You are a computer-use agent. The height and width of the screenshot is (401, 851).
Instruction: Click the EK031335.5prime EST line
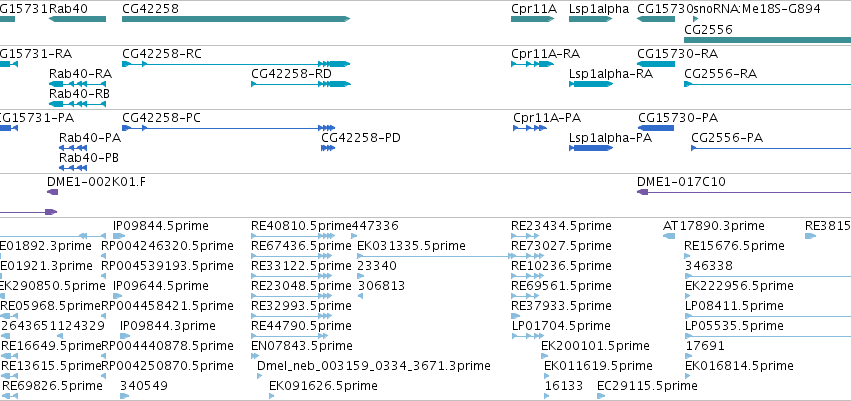tap(435, 256)
